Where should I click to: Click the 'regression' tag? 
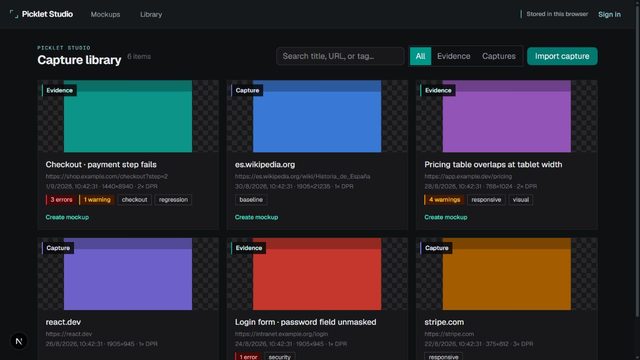tap(173, 200)
